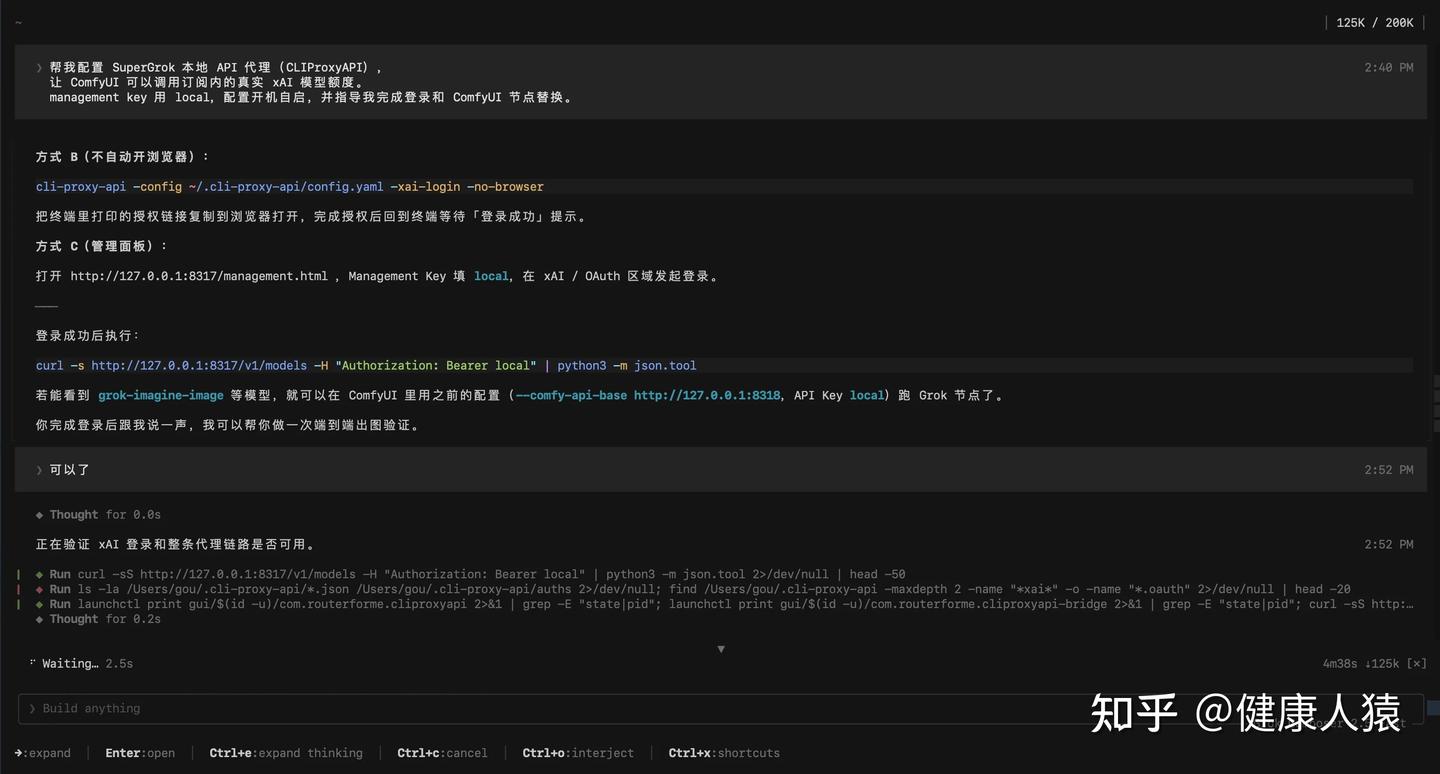Click the spinner icon beside 'Waiting…'
Image resolution: width=1440 pixels, height=774 pixels.
coord(33,663)
